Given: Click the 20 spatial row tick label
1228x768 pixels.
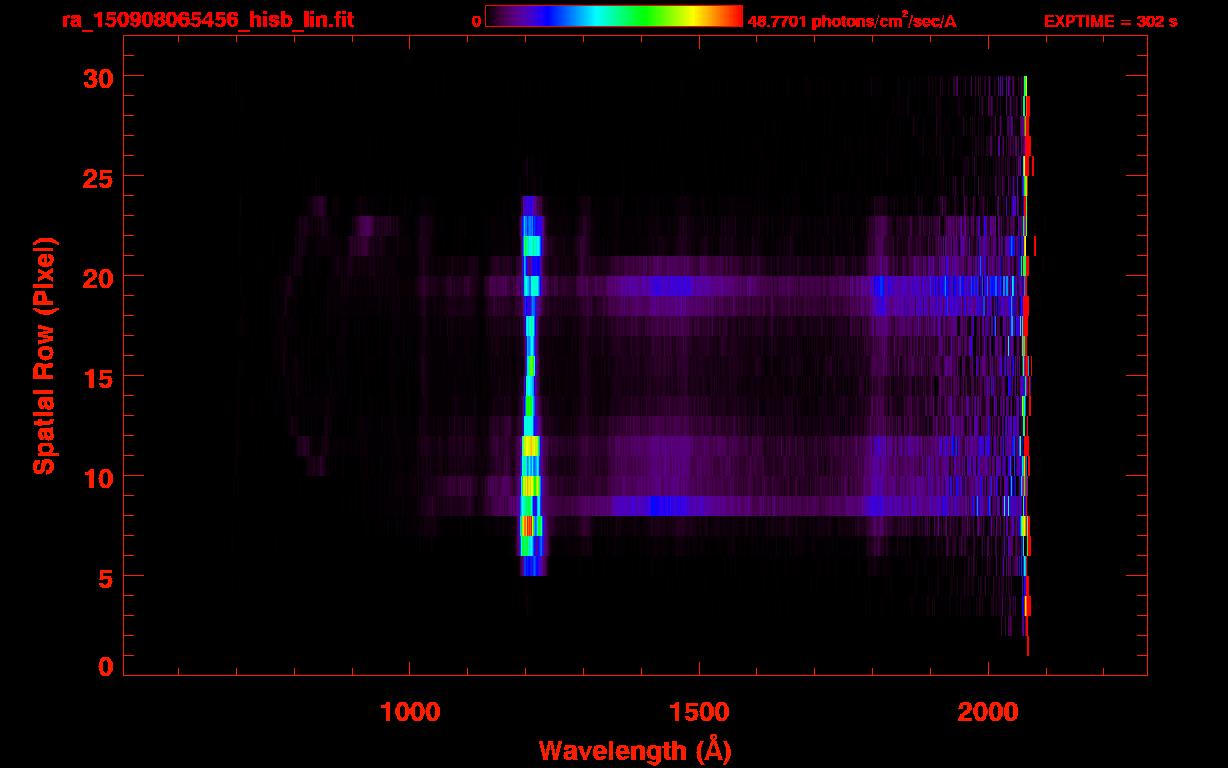Looking at the screenshot, I should point(97,277).
